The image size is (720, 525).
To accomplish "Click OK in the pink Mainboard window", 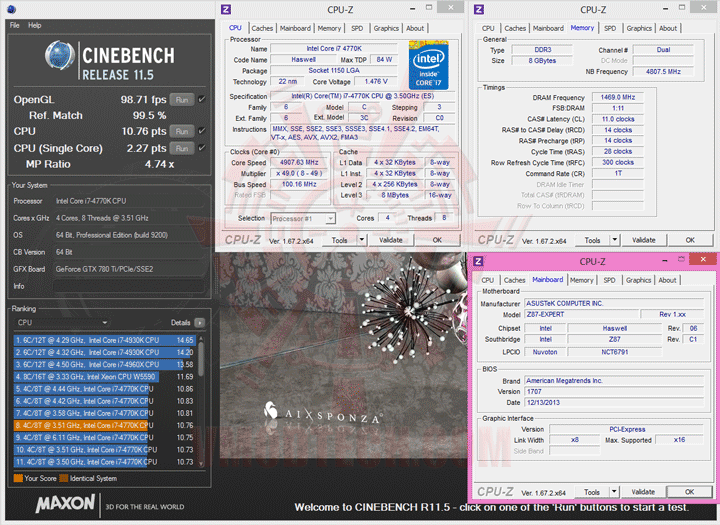I will [690, 491].
